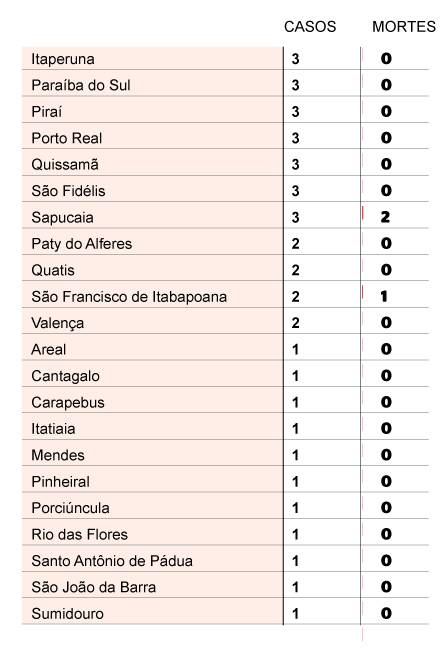Click São Francisco de Itabapoana deaths value 1
The width and height of the screenshot is (448, 670).
[384, 296]
